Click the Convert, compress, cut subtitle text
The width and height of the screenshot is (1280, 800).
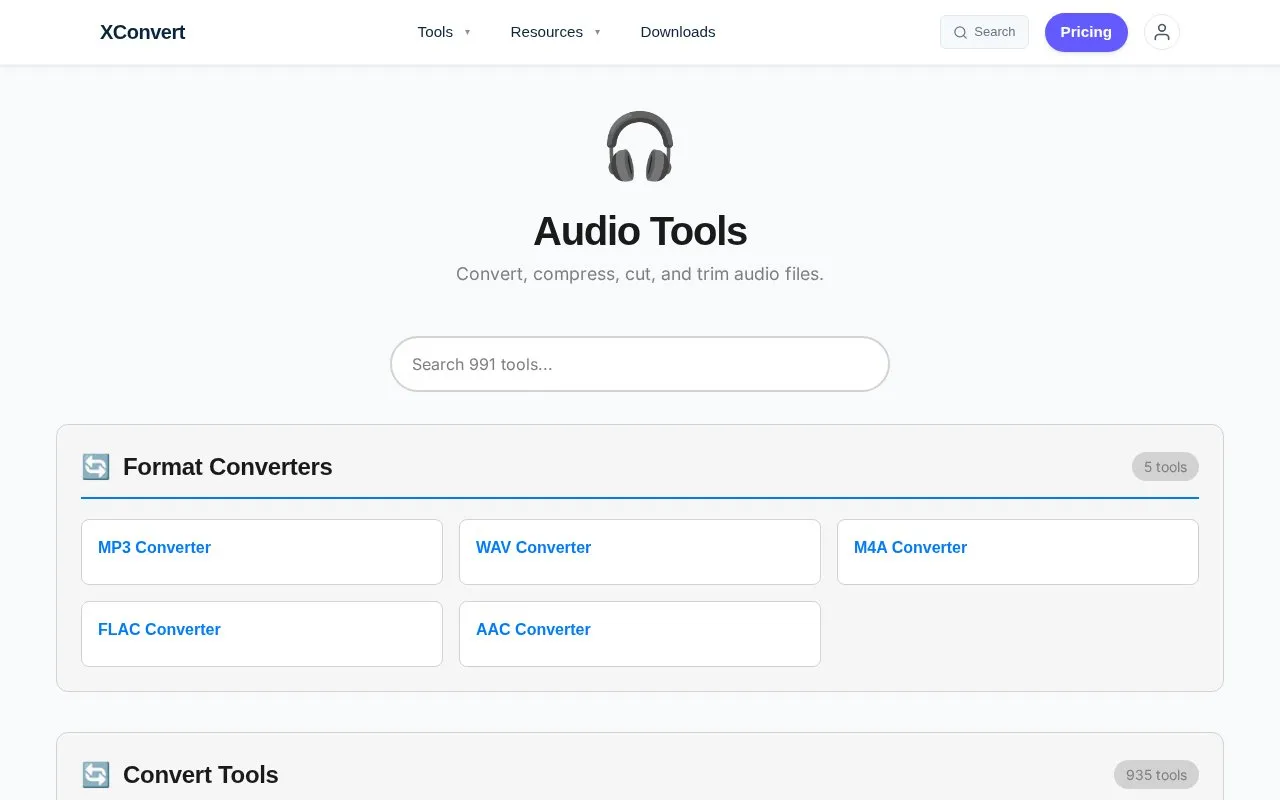tap(640, 274)
